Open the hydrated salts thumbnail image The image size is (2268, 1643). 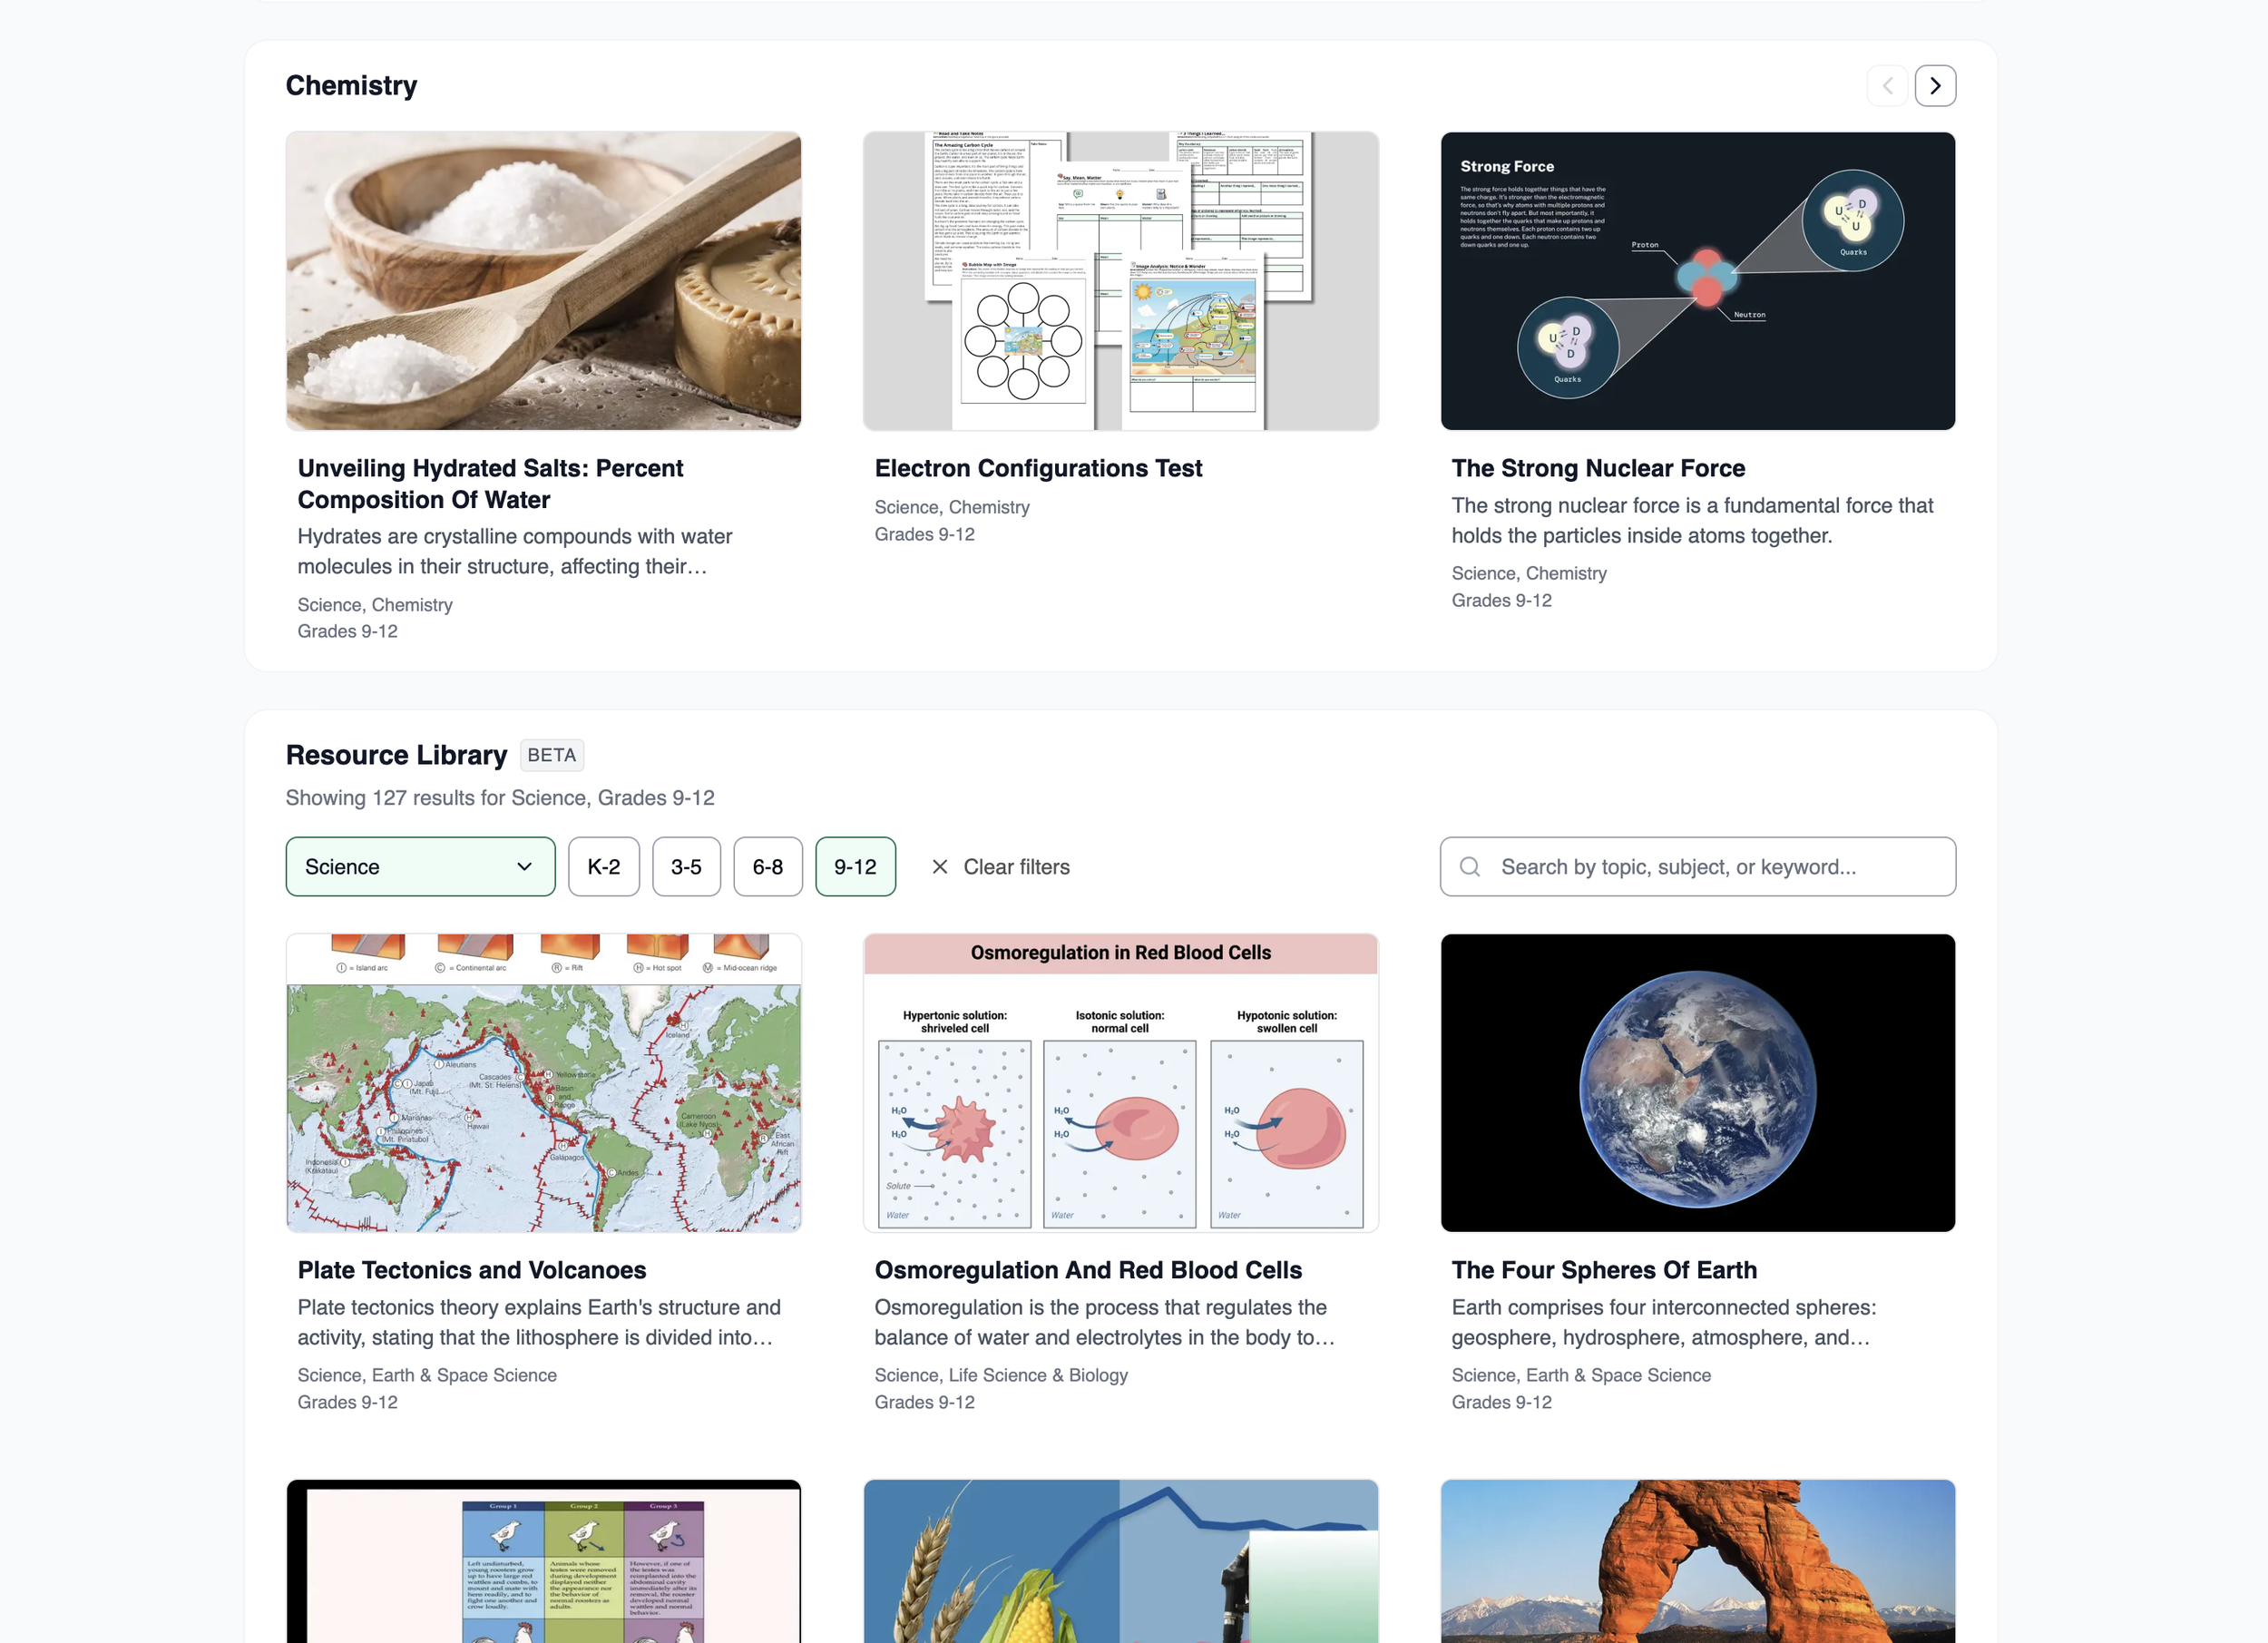point(543,281)
